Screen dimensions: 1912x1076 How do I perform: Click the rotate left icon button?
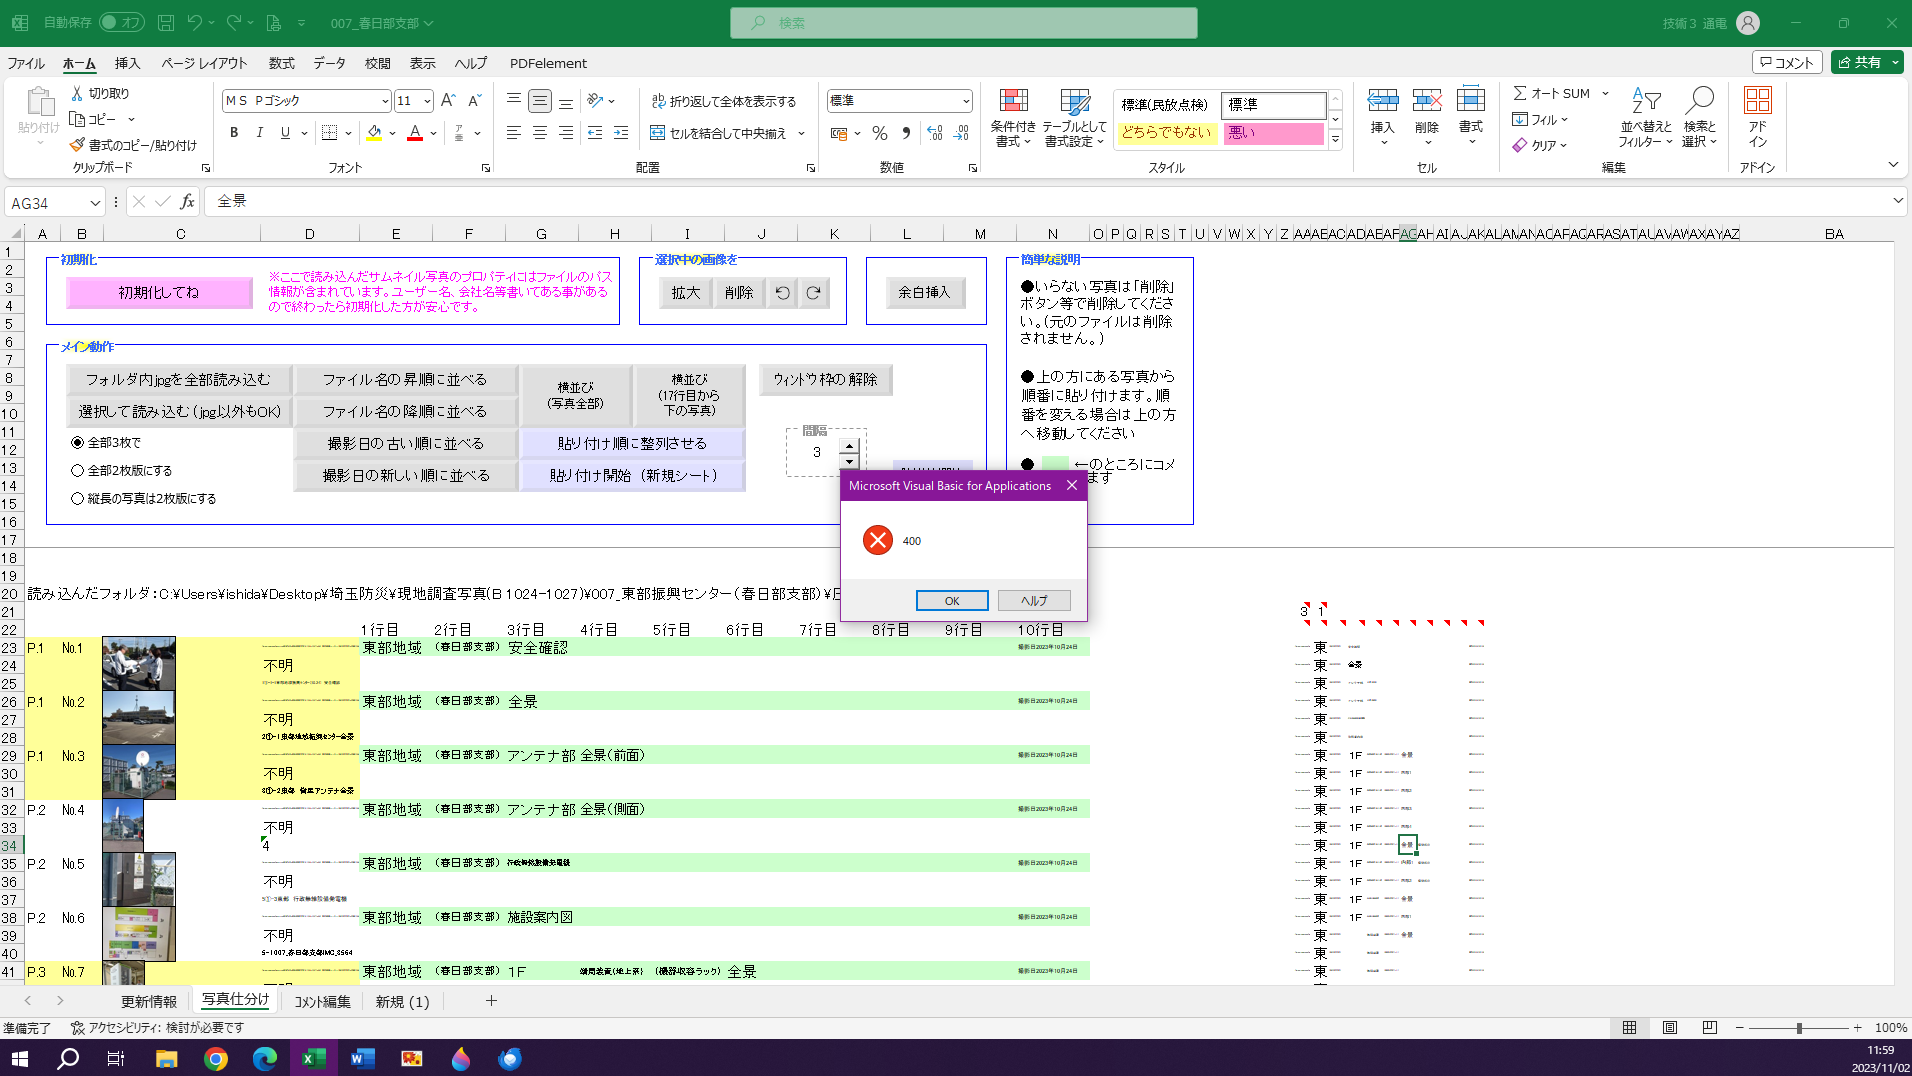[x=783, y=293]
